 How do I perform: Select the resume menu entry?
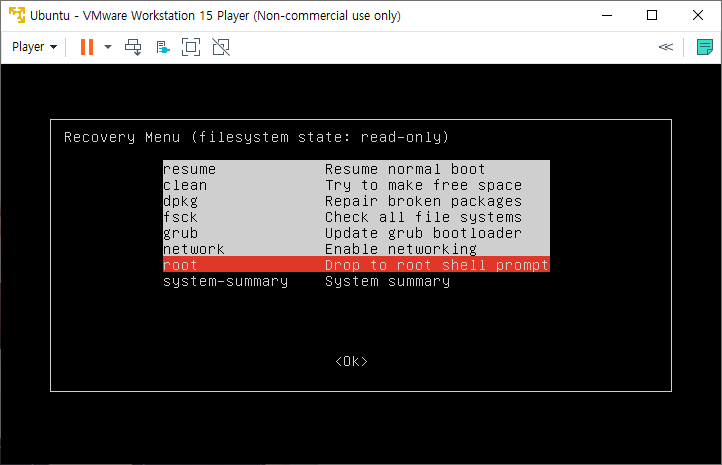tap(356, 169)
